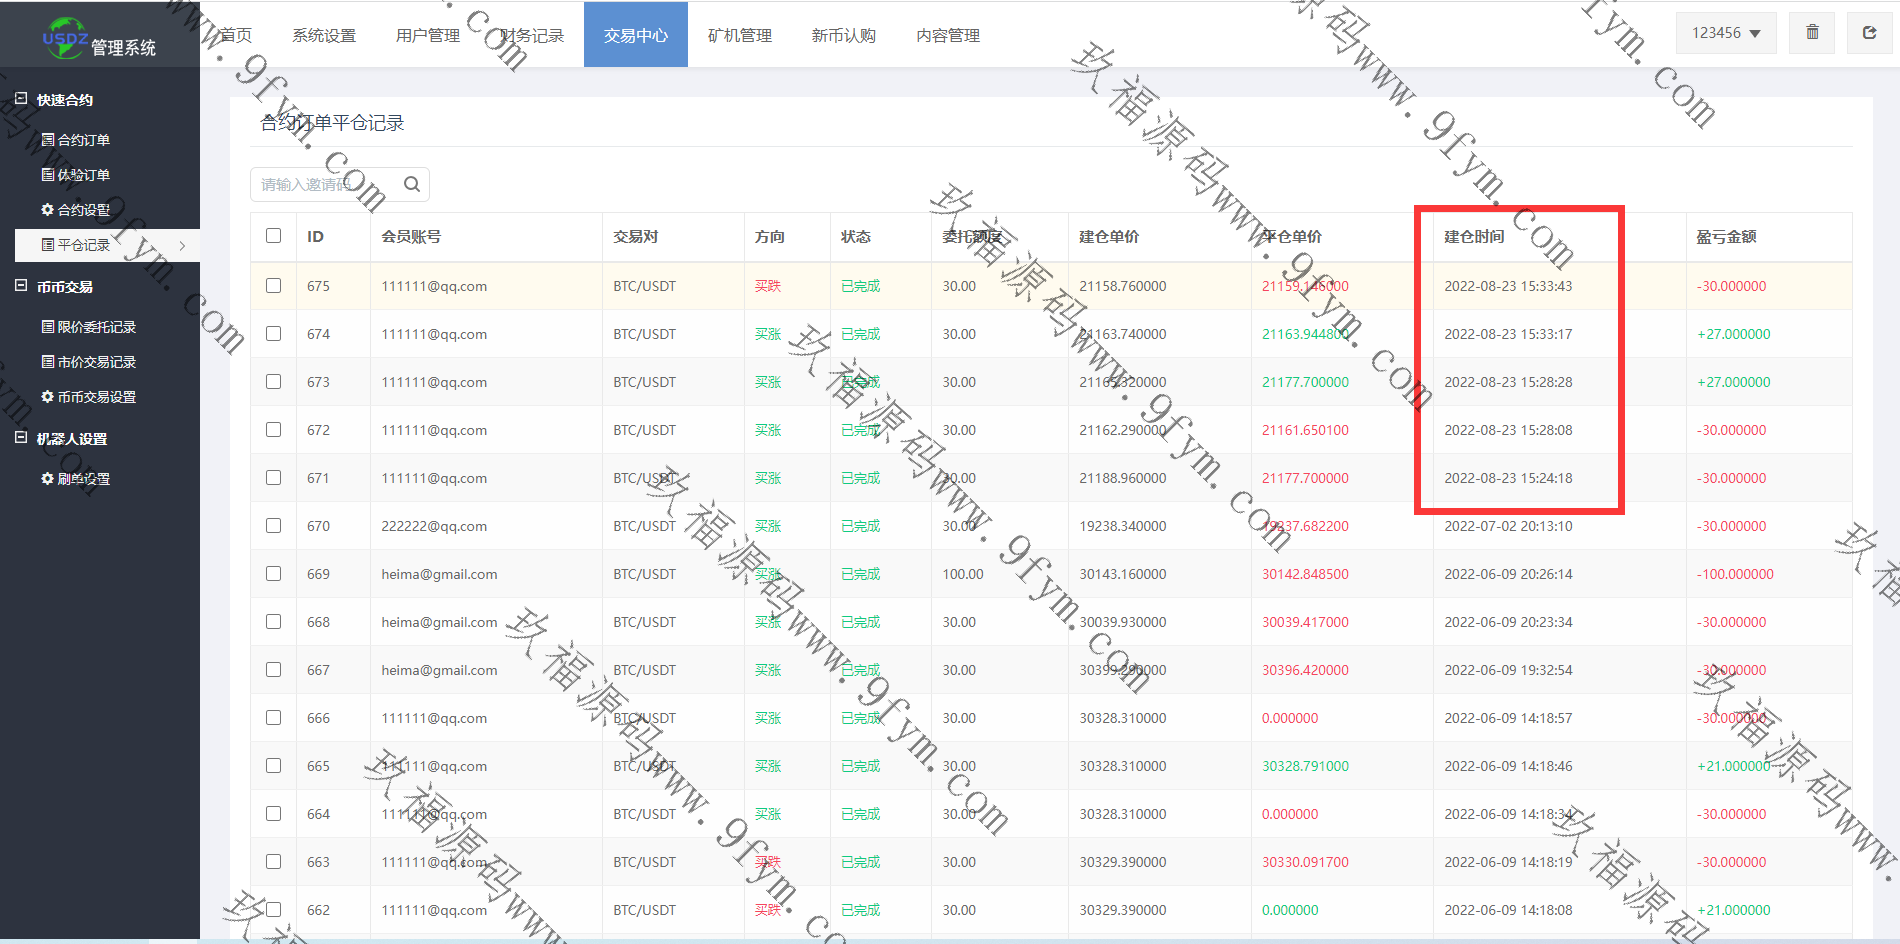Screen dimensions: 1900x944
Task: Open 合约设置 gear item in sidebar
Action: click(x=76, y=210)
